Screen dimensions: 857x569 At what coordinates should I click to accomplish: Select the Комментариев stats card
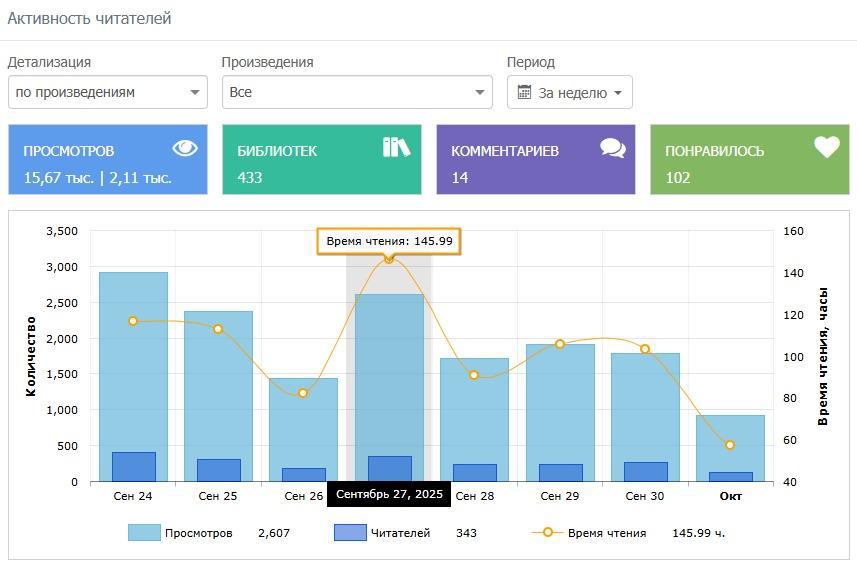pyautogui.click(x=535, y=160)
